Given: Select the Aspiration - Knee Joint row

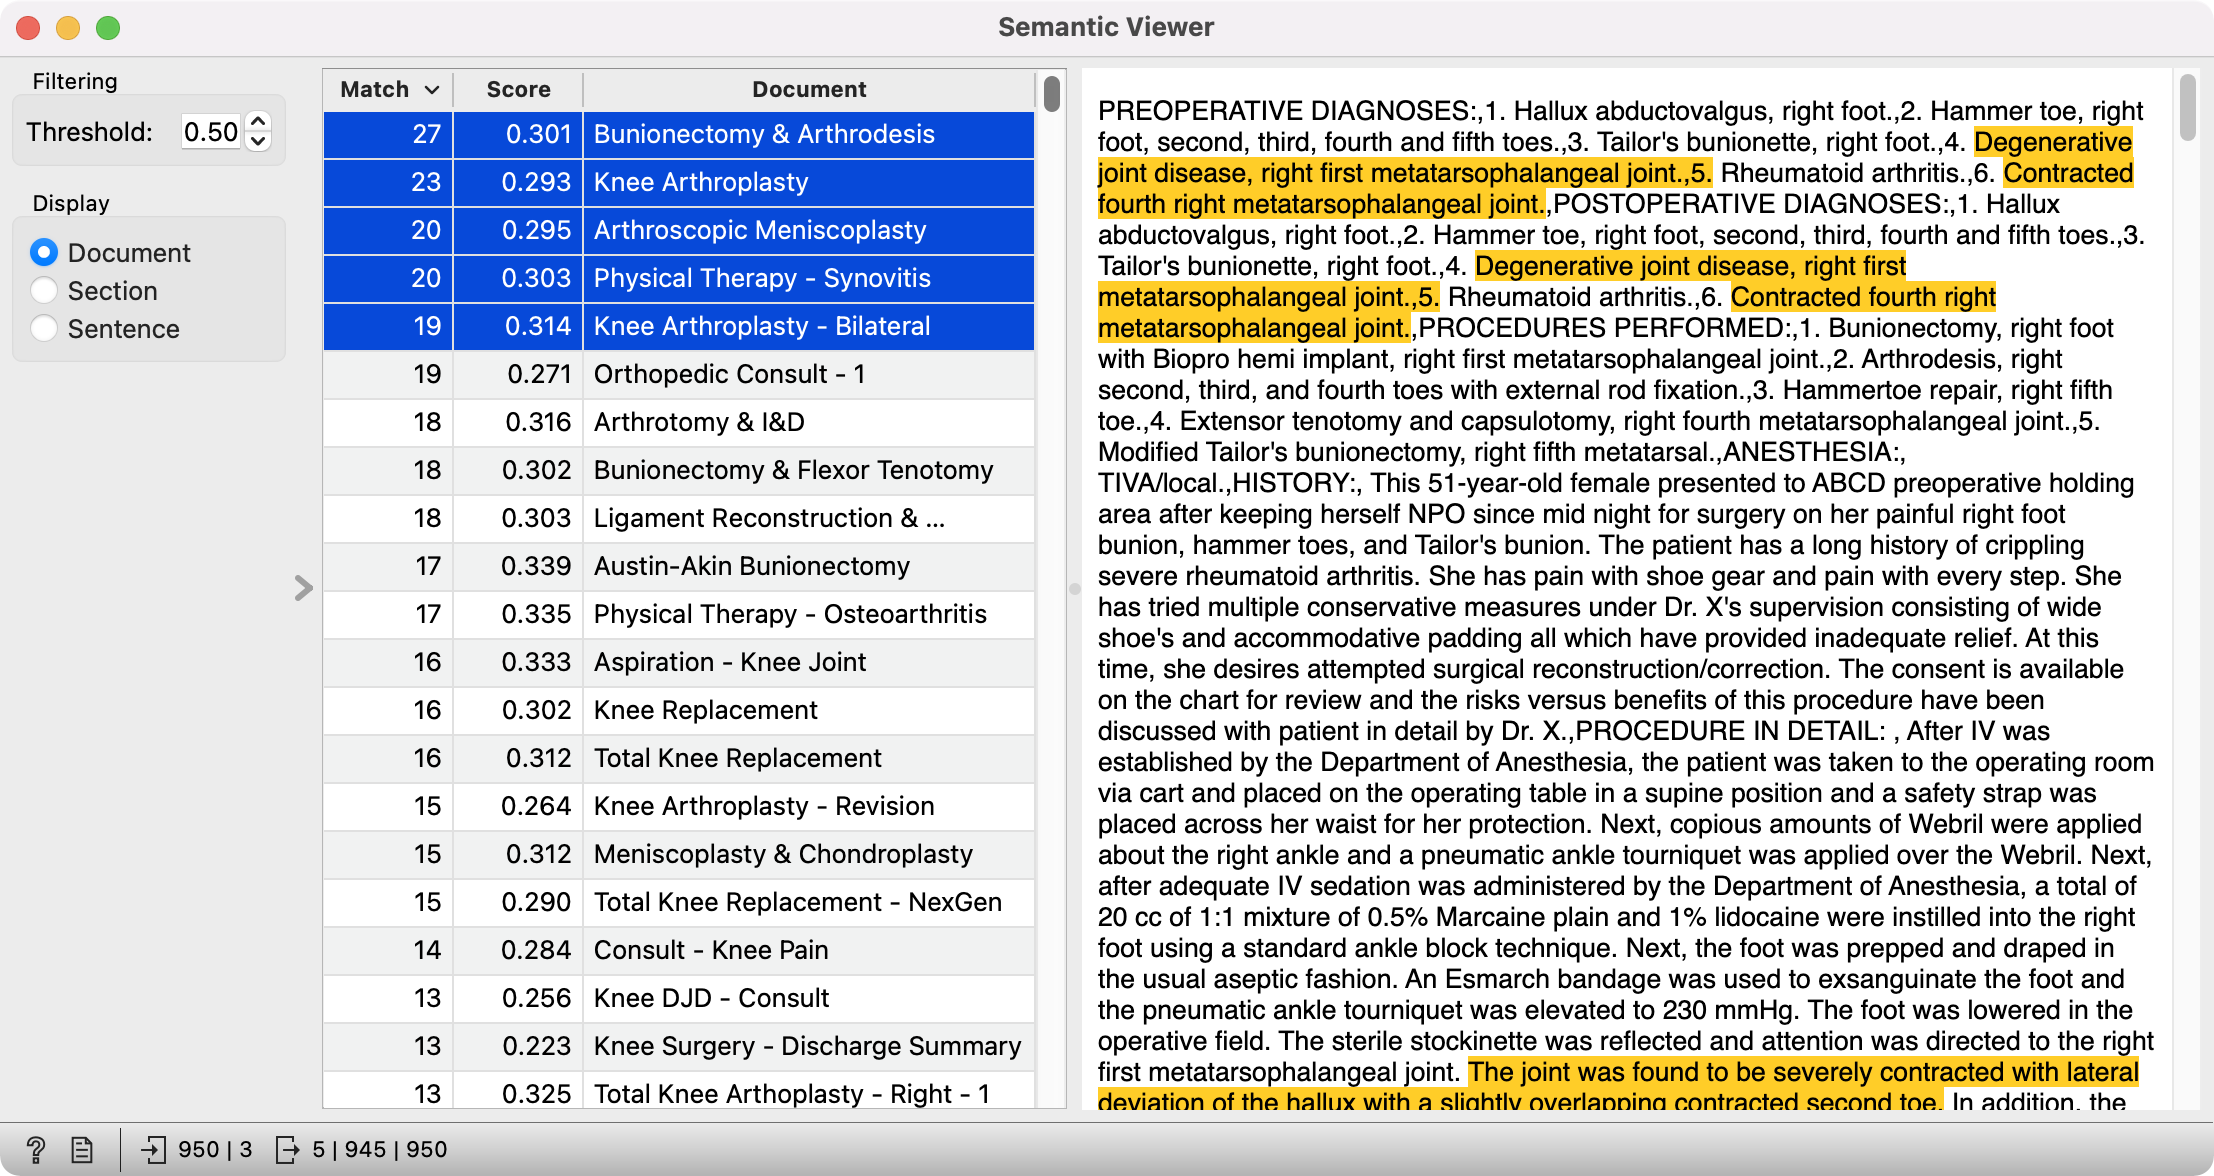Looking at the screenshot, I should pyautogui.click(x=679, y=662).
